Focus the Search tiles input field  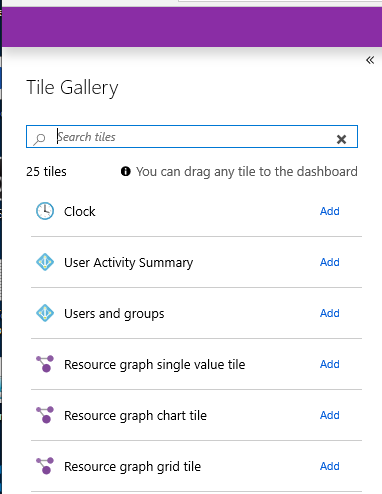(x=192, y=137)
